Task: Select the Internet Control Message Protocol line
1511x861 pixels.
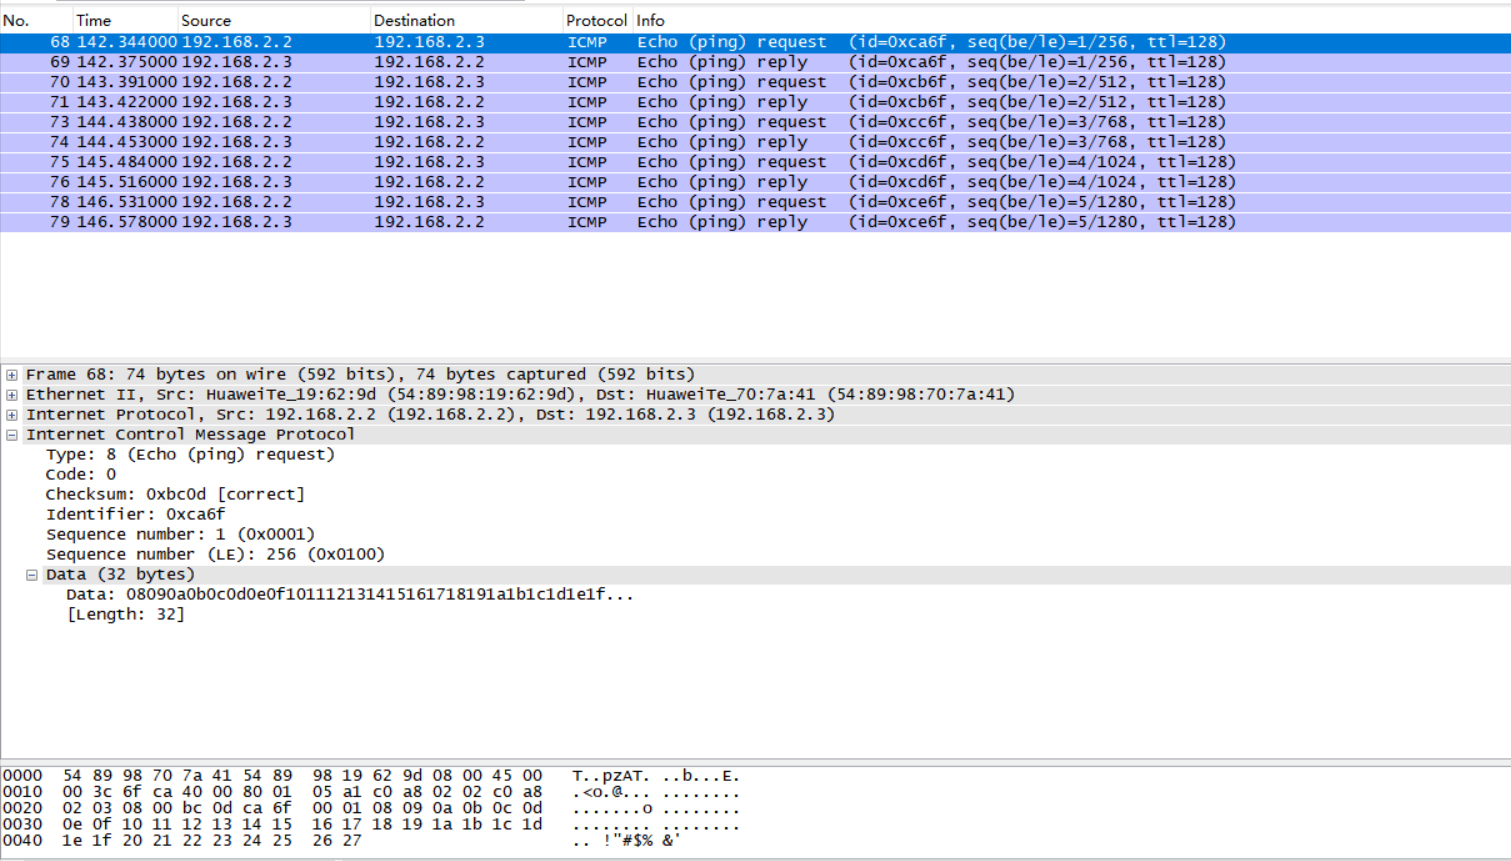Action: click(190, 435)
